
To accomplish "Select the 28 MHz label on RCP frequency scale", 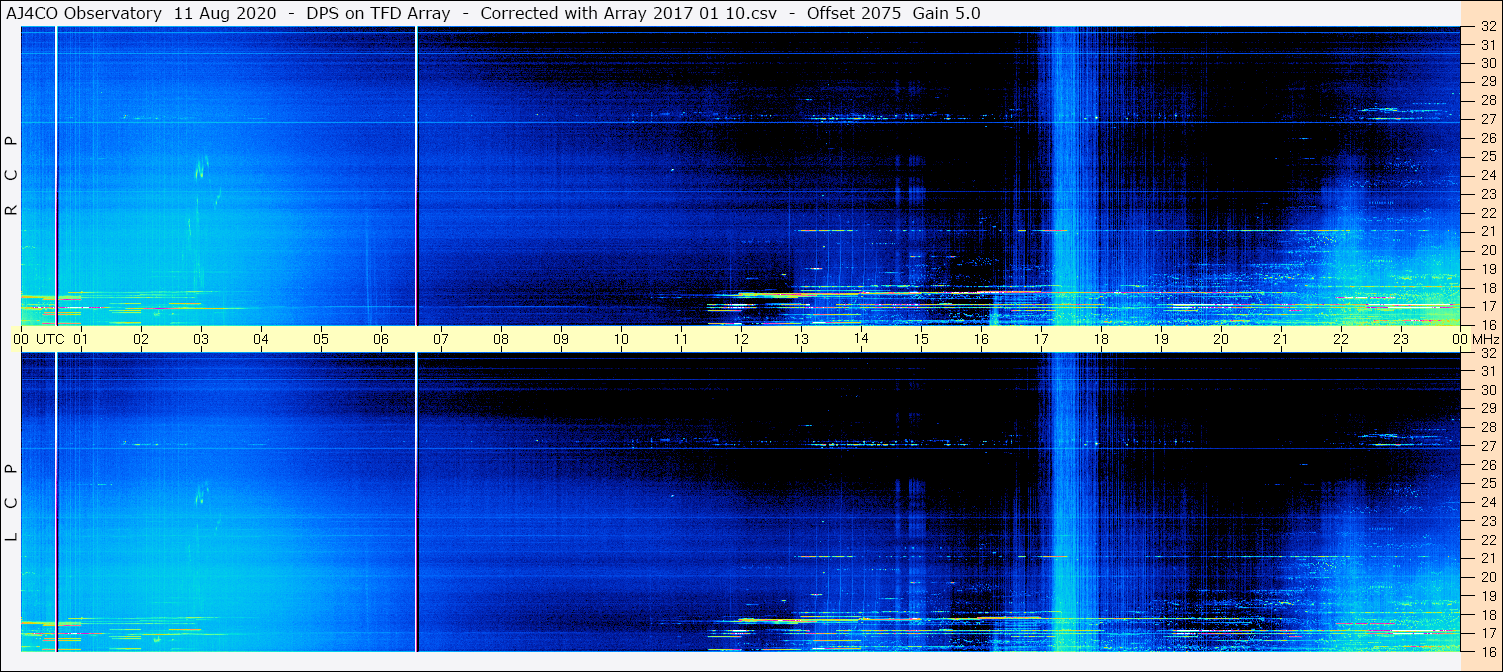I will pyautogui.click(x=1487, y=100).
